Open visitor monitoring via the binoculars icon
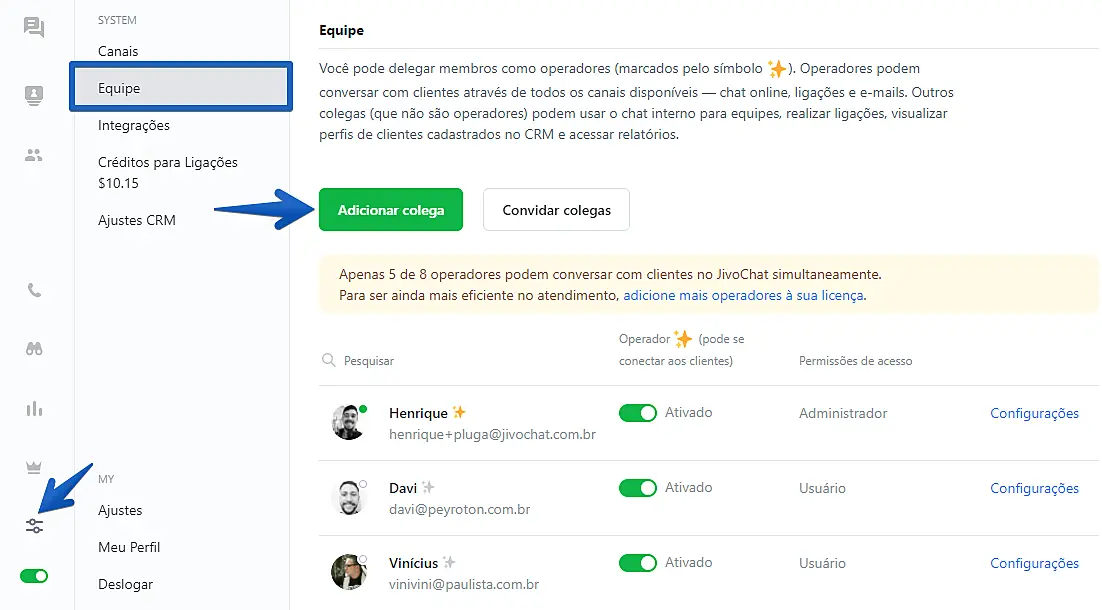The image size is (1102, 610). pyautogui.click(x=33, y=349)
